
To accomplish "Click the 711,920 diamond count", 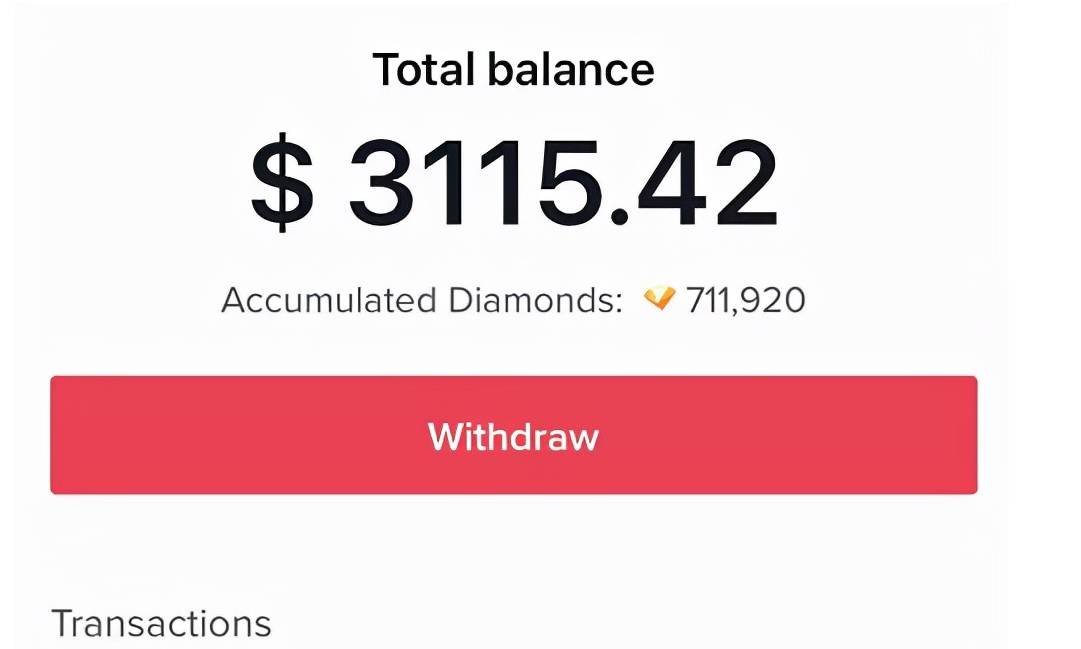I will (745, 300).
